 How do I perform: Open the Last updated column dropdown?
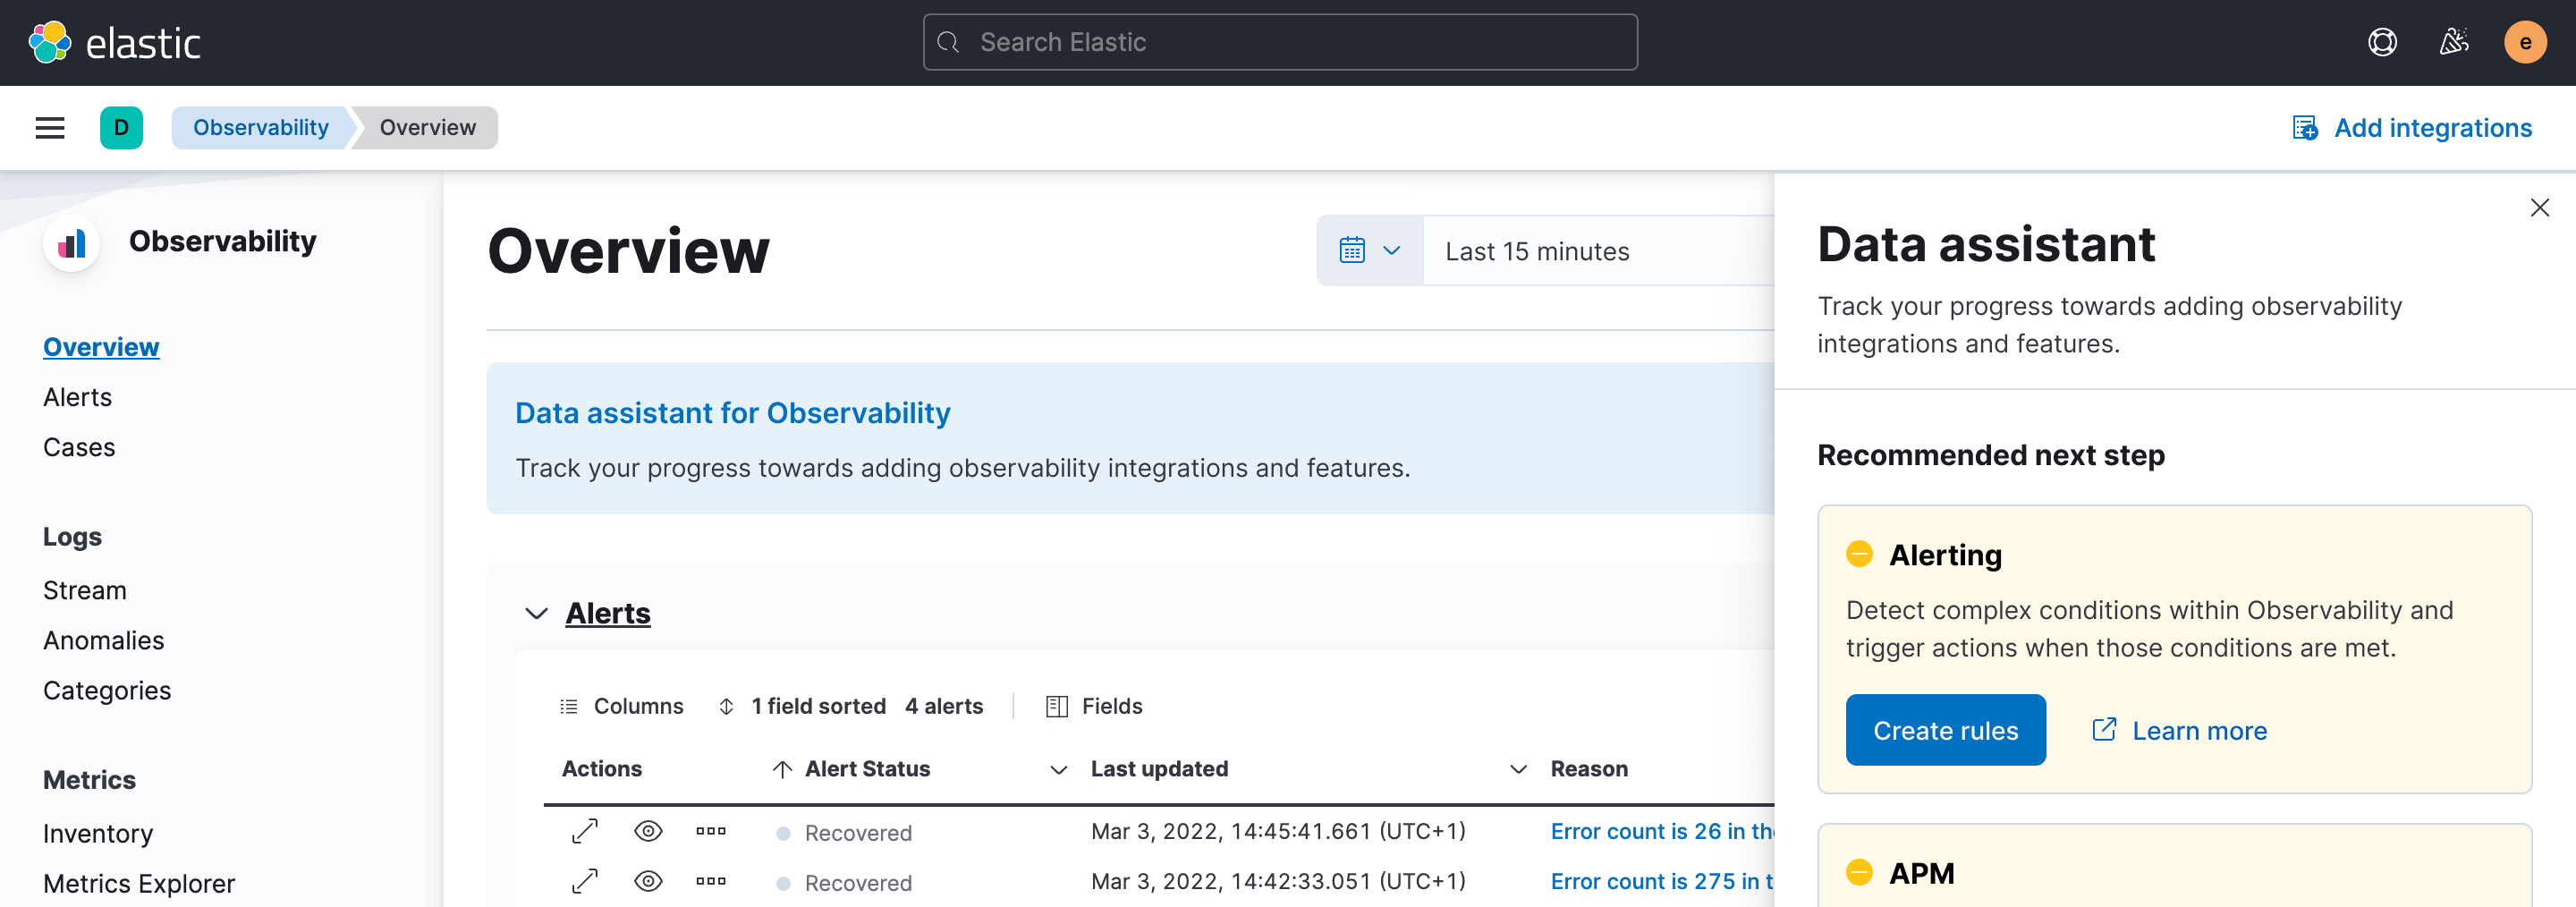(1057, 770)
